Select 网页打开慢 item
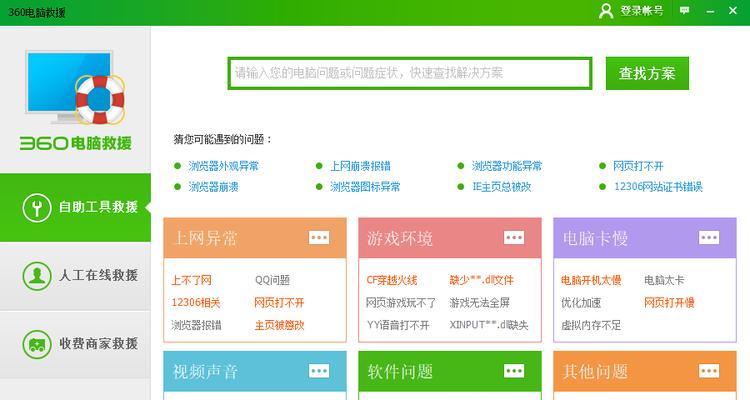Screen dimensions: 750x400 tap(669, 302)
